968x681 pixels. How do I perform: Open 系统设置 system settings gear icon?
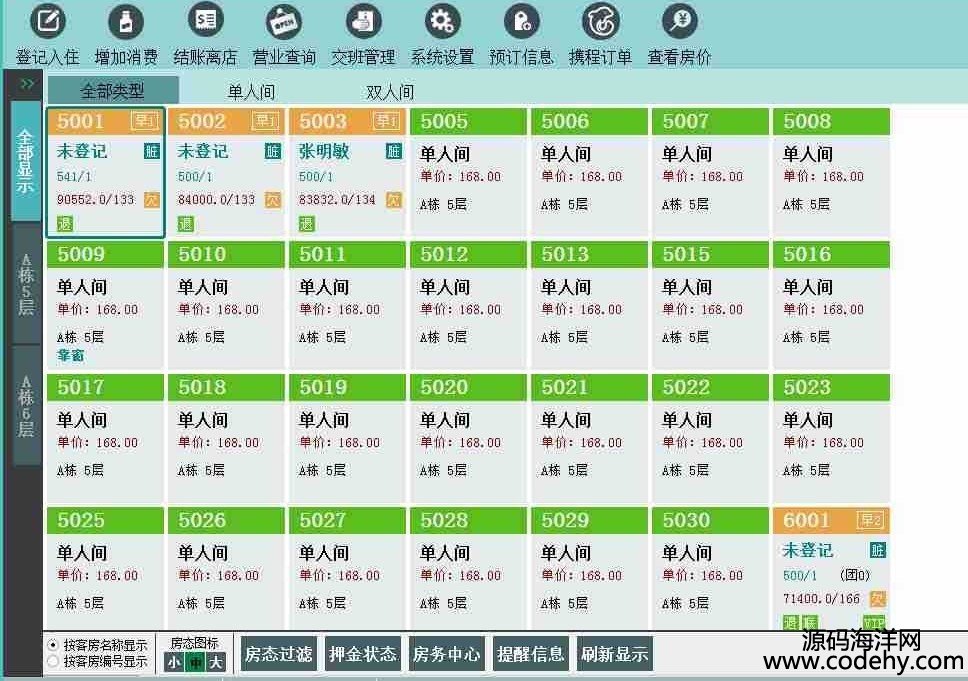tap(442, 22)
